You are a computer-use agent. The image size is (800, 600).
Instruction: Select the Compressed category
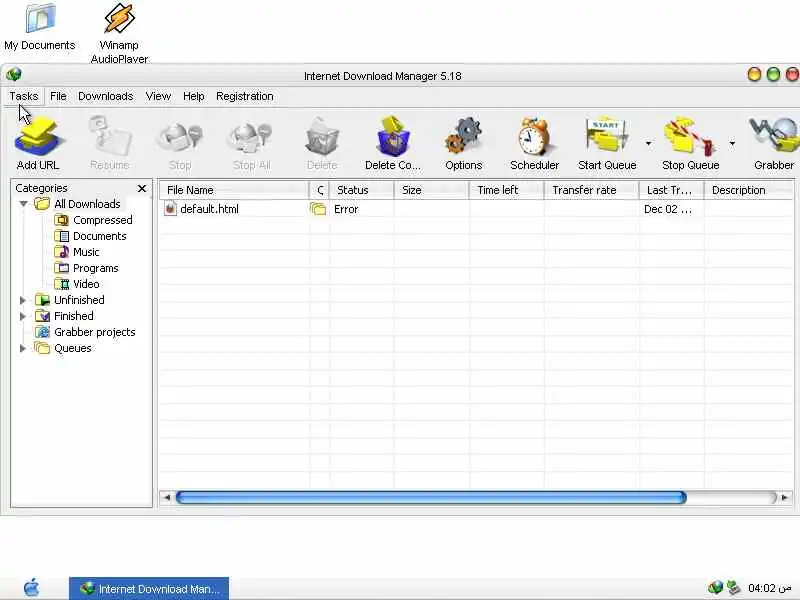[103, 220]
